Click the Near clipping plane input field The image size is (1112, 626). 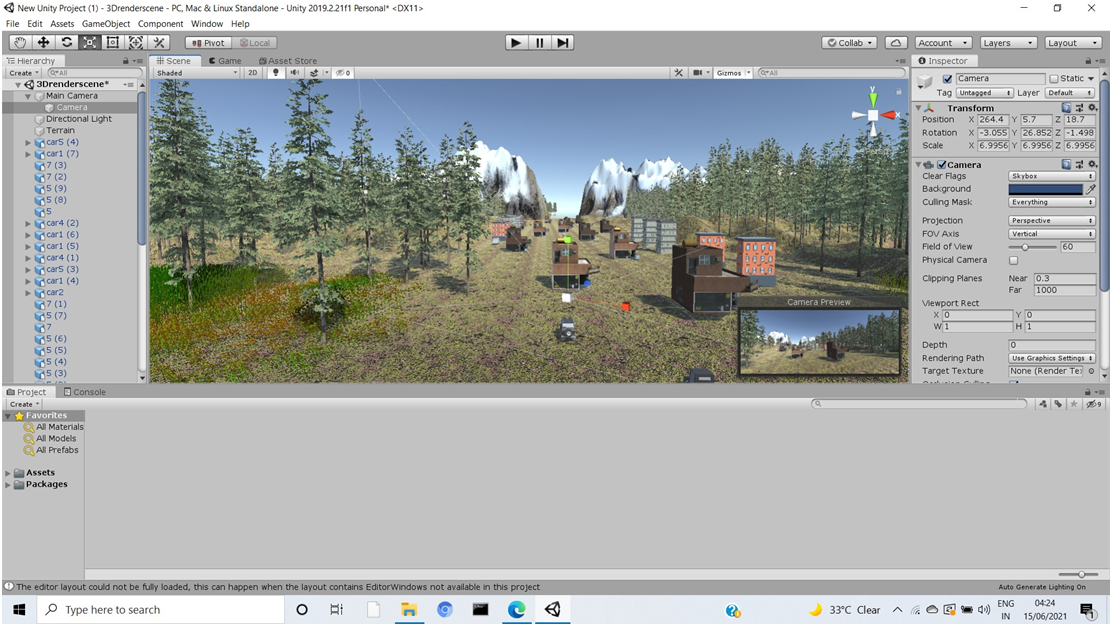pyautogui.click(x=1066, y=278)
